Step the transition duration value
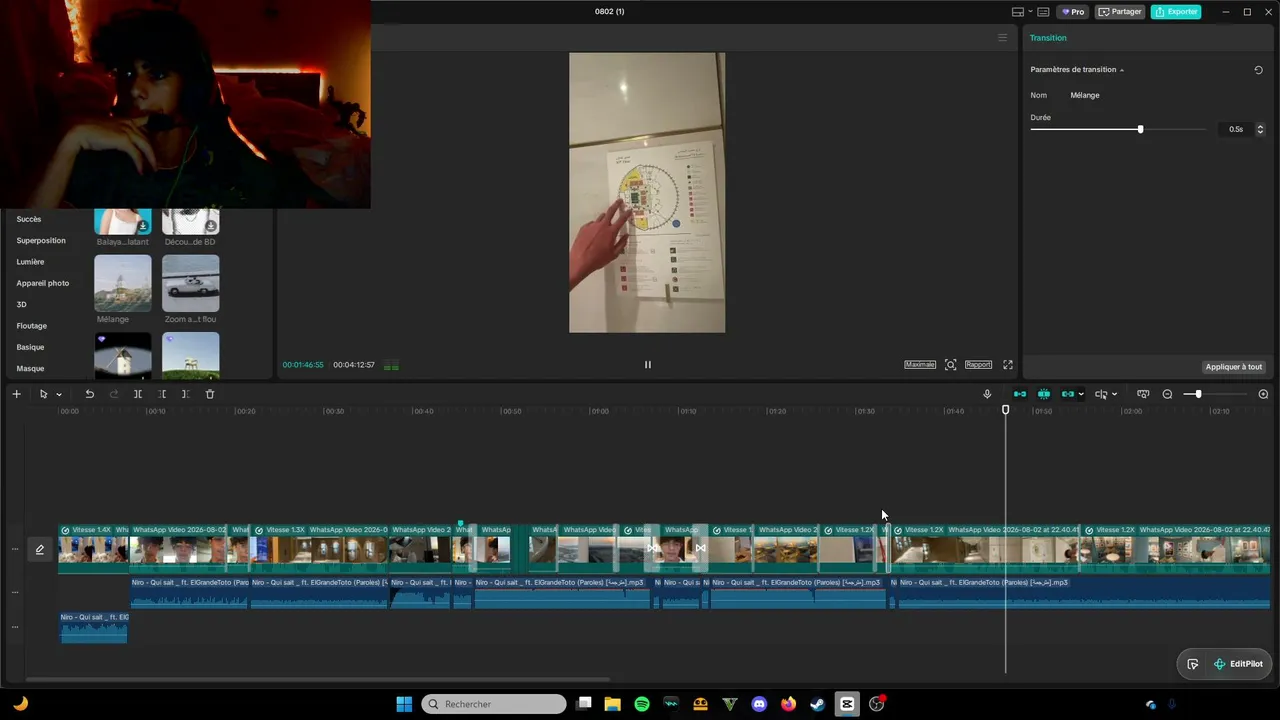The height and width of the screenshot is (720, 1280). point(1260,129)
